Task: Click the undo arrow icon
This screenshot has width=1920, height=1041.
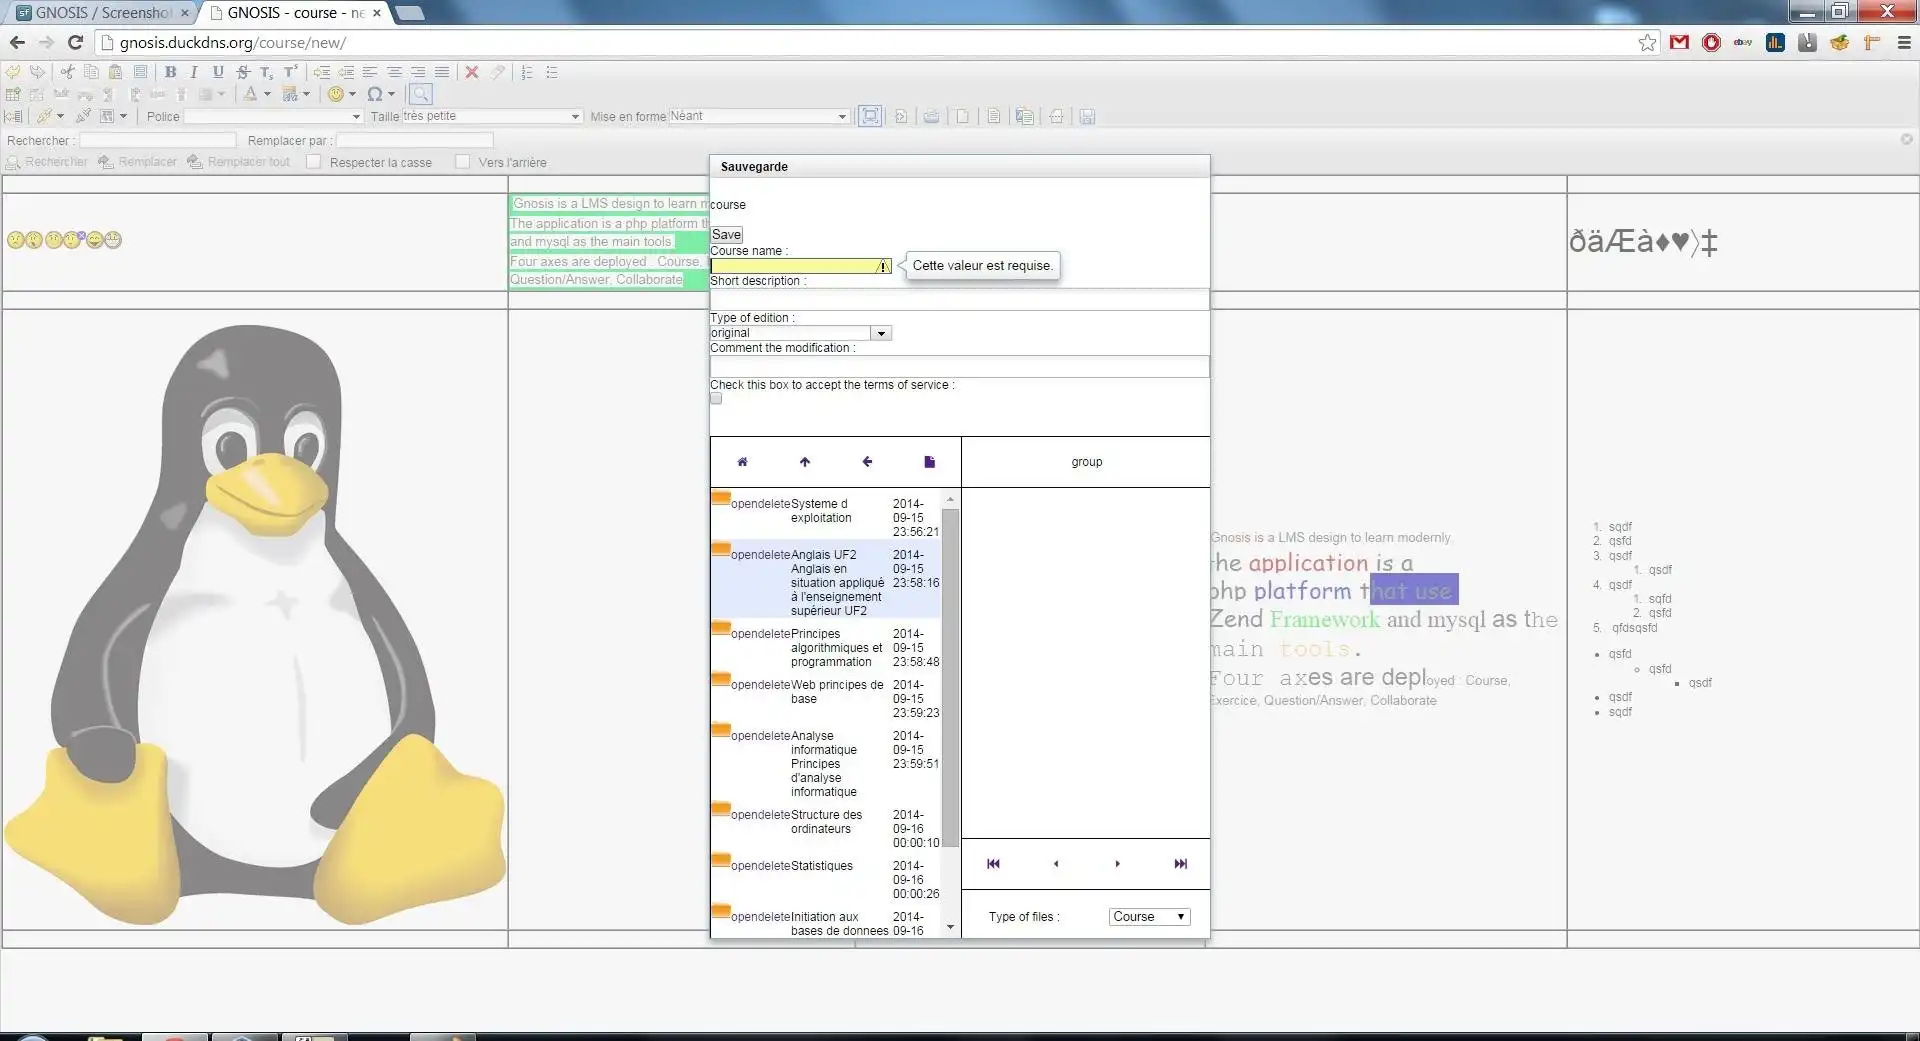Action: [x=14, y=72]
